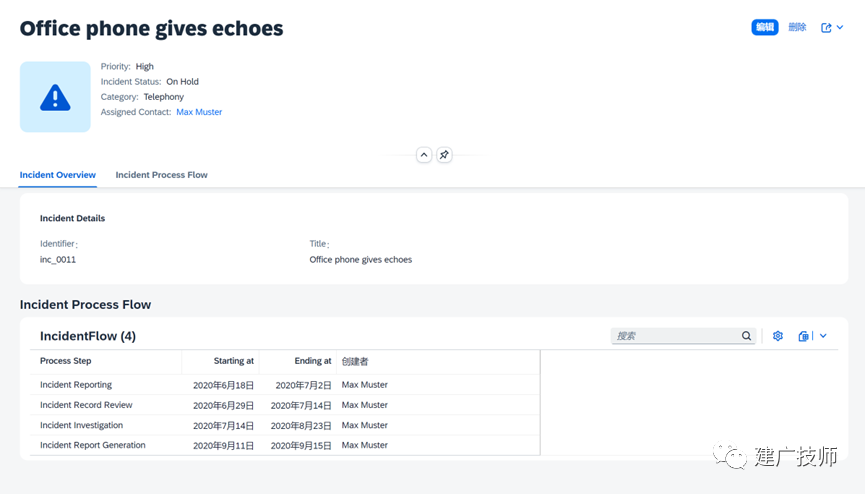Image resolution: width=865 pixels, height=494 pixels.
Task: Collapse the header with up chevron
Action: pyautogui.click(x=424, y=155)
